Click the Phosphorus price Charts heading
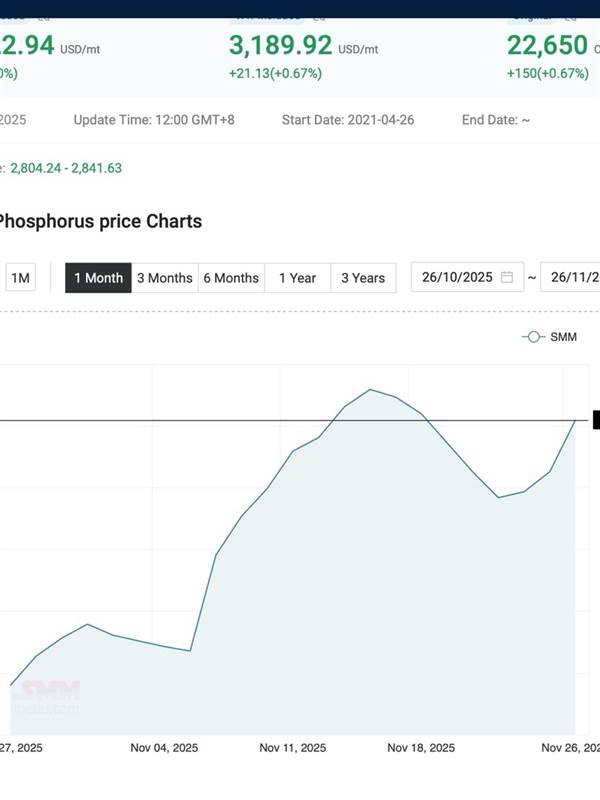The height and width of the screenshot is (800, 600). pos(100,221)
